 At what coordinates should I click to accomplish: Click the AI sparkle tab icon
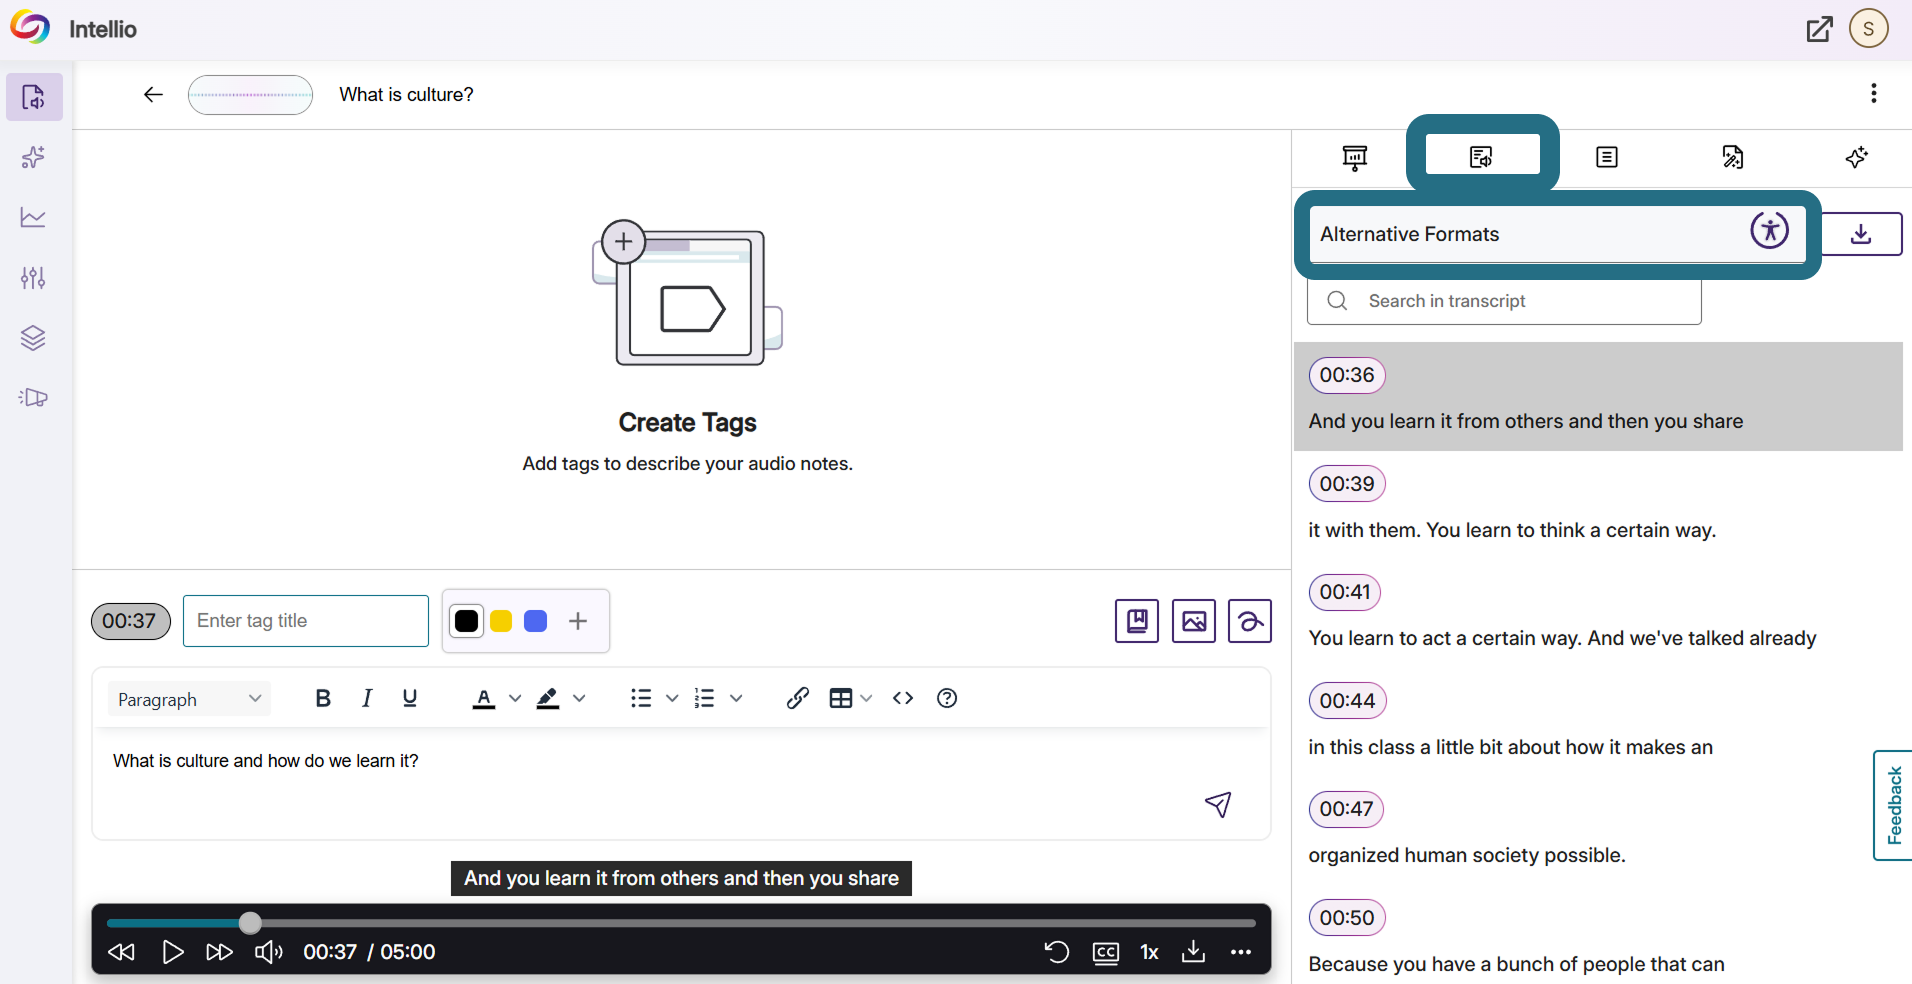[x=1857, y=157]
